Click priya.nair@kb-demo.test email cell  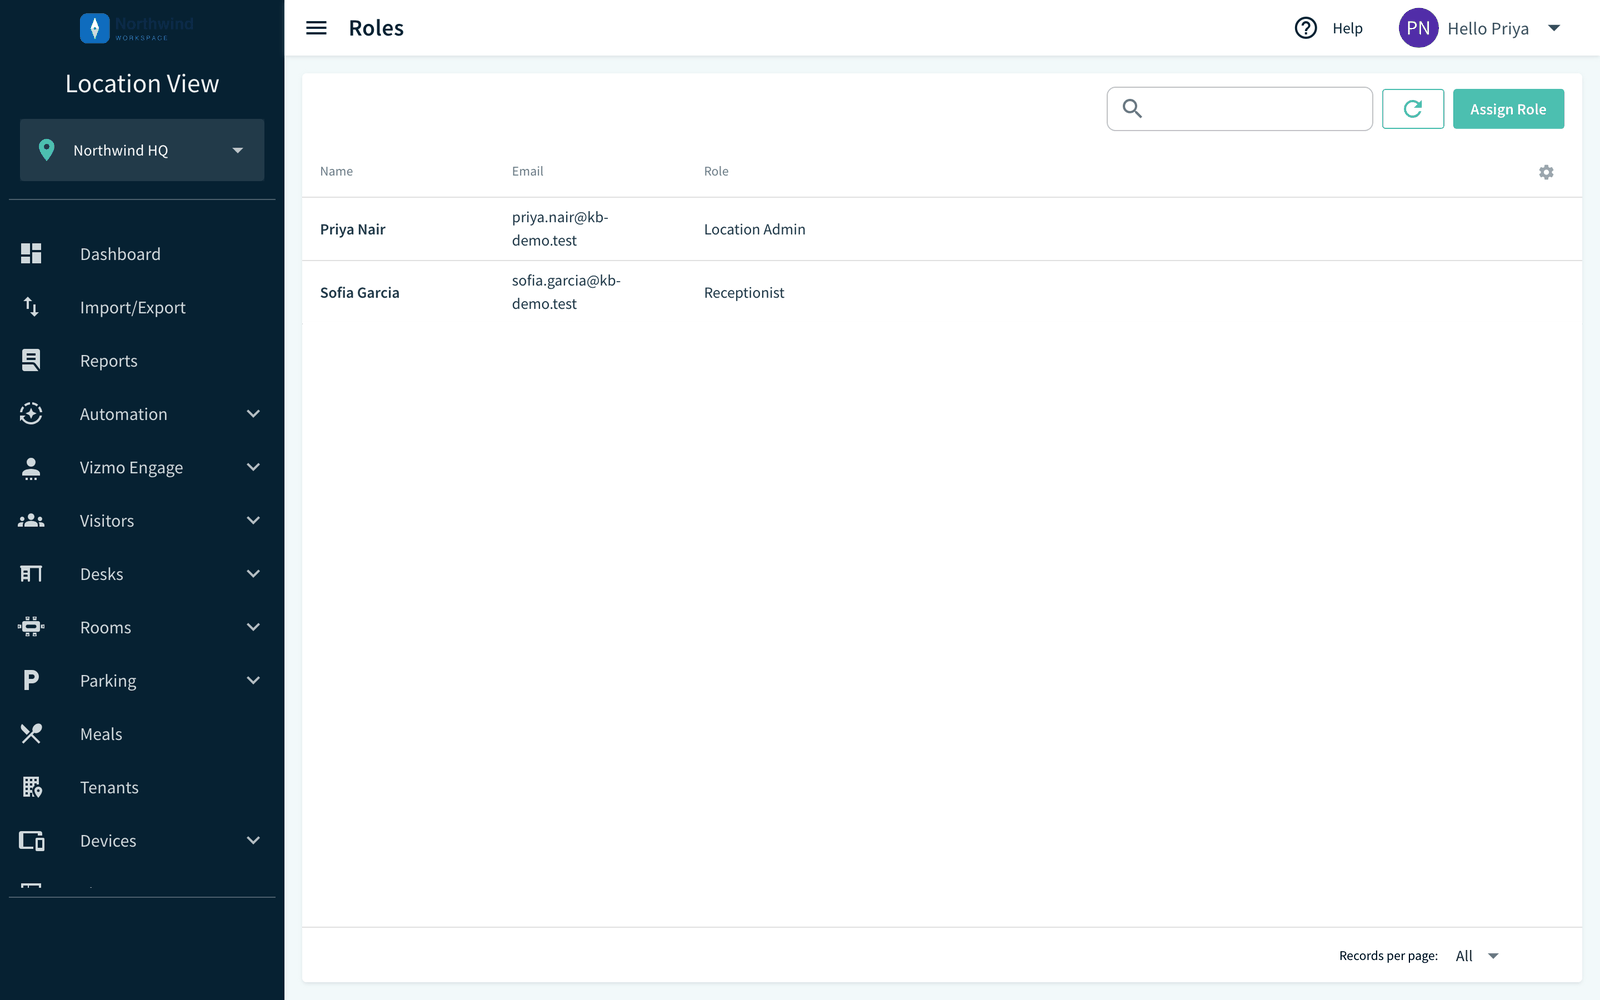pos(560,229)
